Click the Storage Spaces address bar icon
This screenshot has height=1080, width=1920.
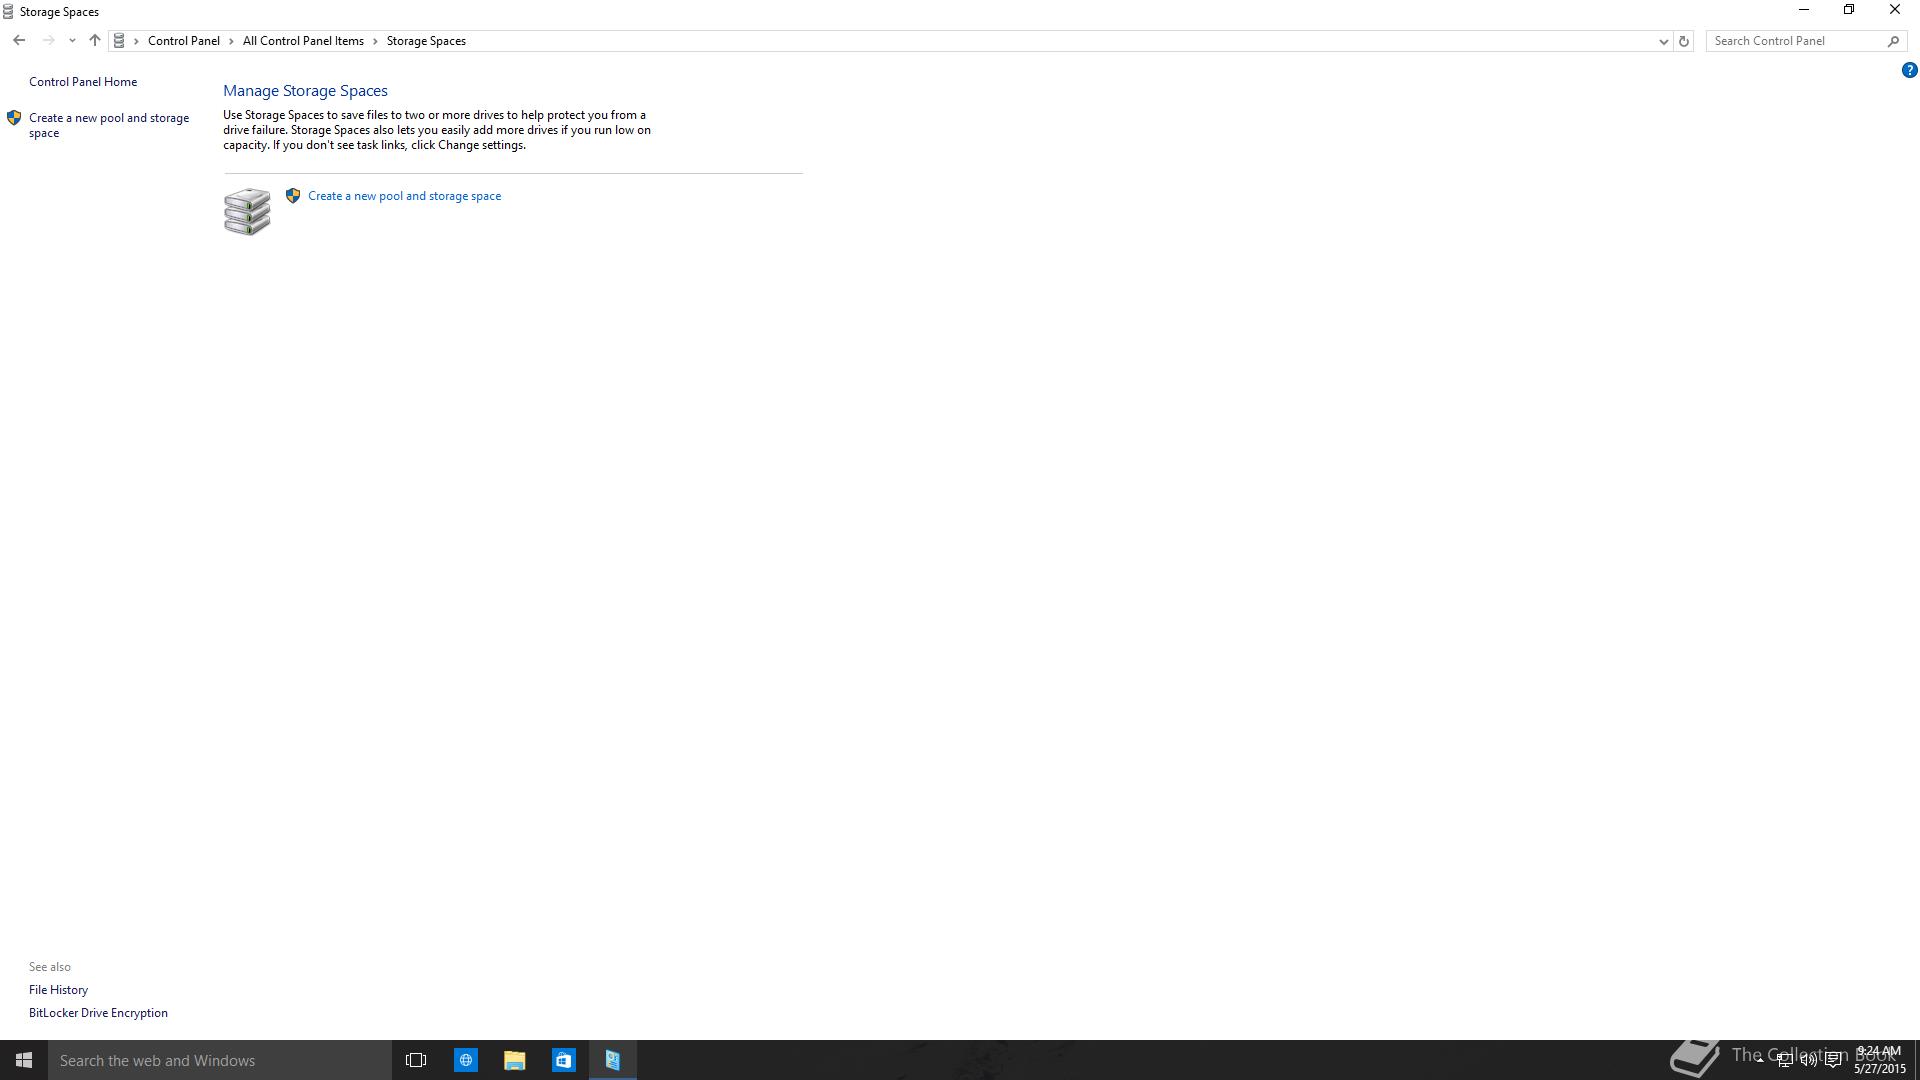pyautogui.click(x=119, y=41)
